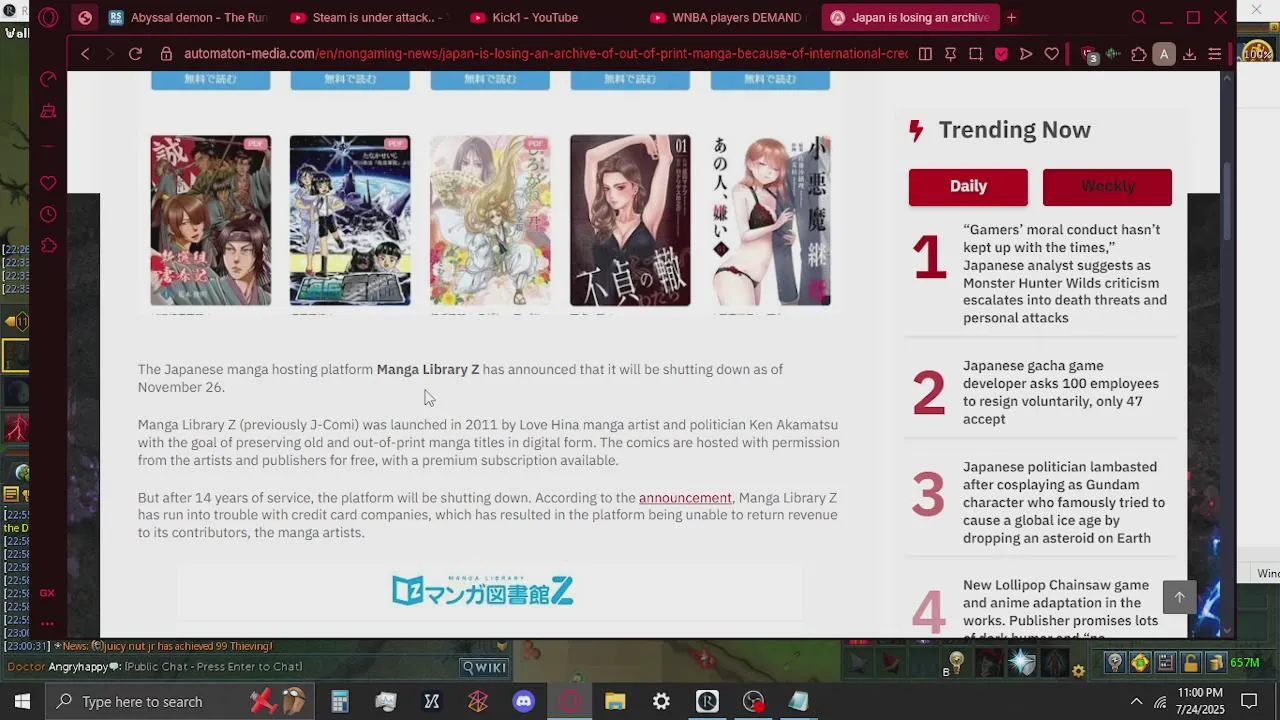Open split screen icon in address bar

coord(925,54)
